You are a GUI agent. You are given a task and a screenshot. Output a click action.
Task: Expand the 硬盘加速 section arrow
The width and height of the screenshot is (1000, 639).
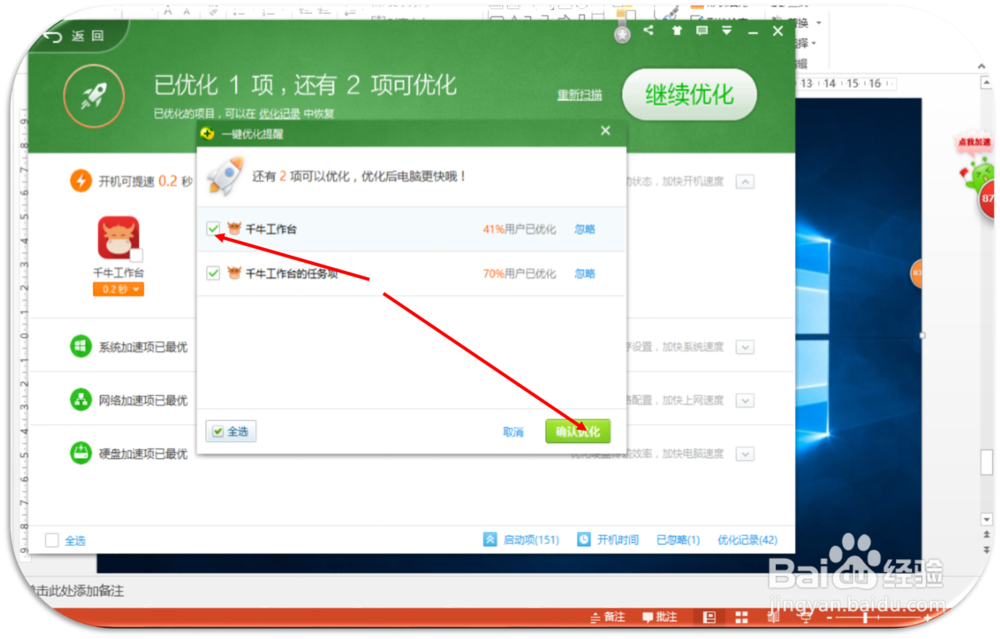point(745,454)
